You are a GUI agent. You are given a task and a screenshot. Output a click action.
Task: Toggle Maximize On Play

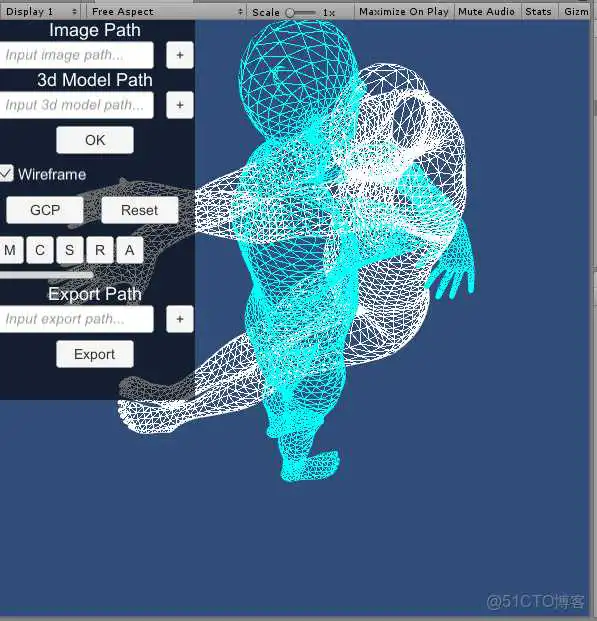point(404,12)
